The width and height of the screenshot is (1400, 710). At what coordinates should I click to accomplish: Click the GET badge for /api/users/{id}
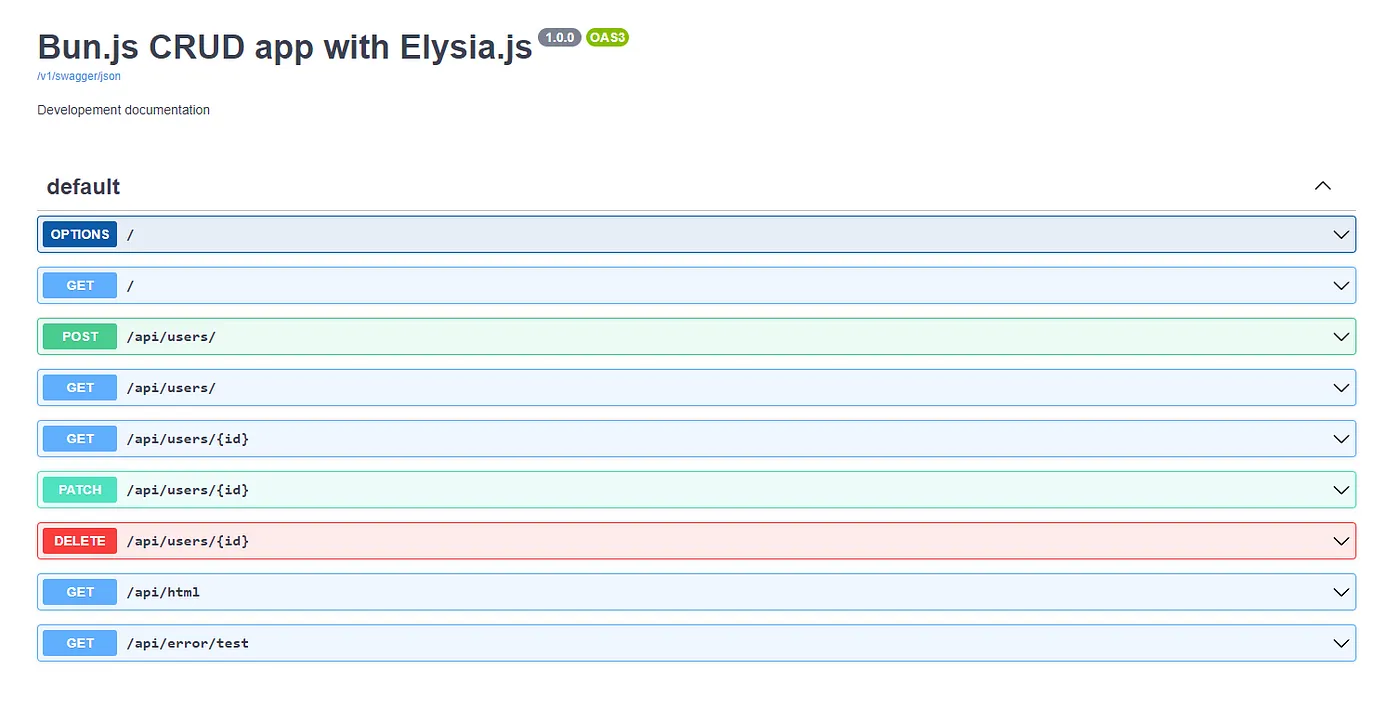(x=80, y=439)
